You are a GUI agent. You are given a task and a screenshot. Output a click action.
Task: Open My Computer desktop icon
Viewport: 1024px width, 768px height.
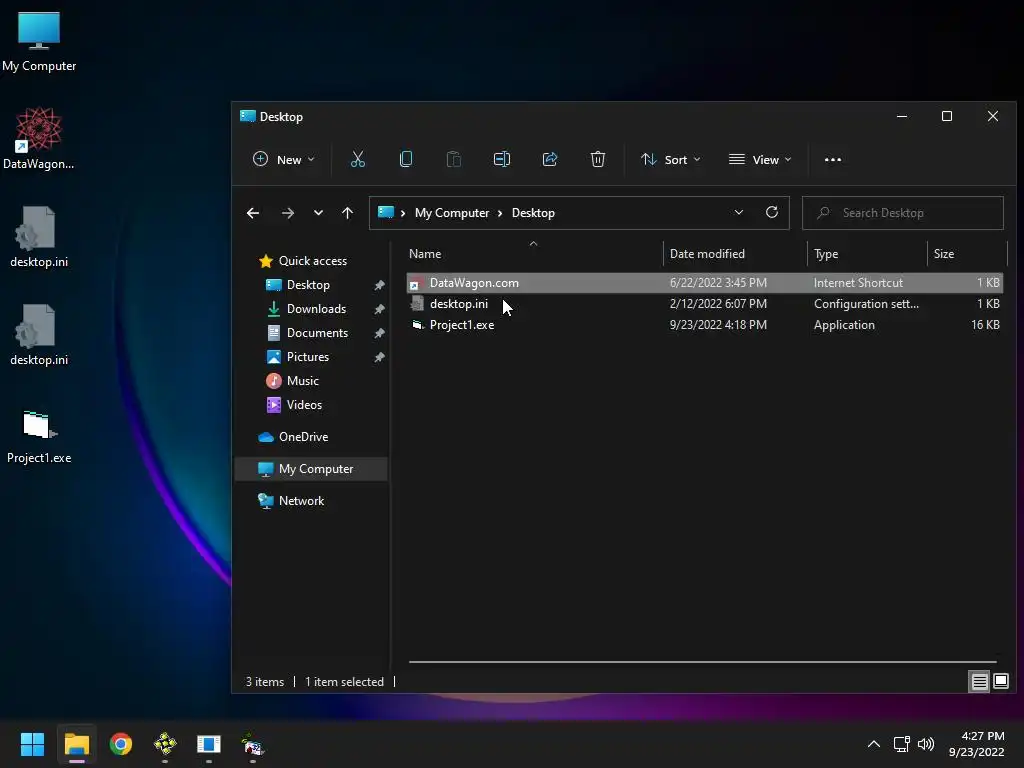coord(39,41)
